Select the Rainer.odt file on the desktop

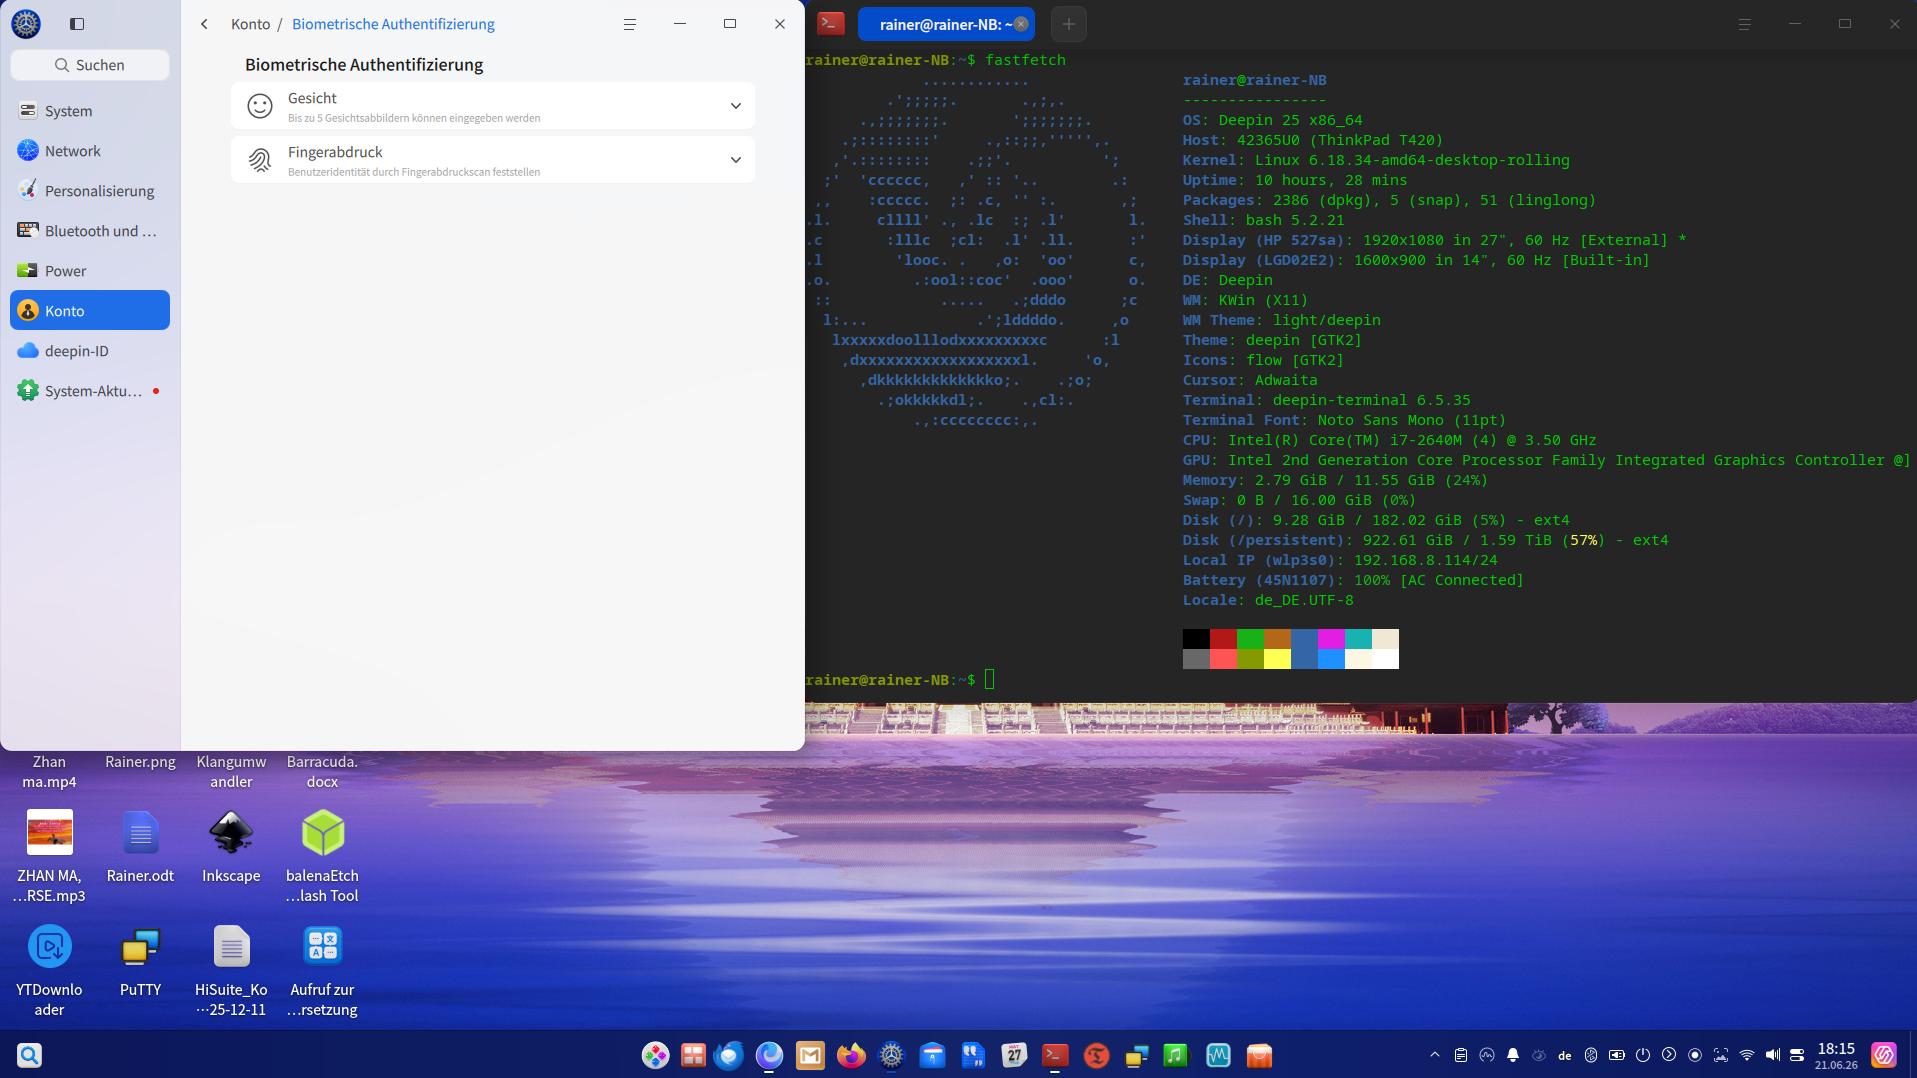(x=140, y=848)
